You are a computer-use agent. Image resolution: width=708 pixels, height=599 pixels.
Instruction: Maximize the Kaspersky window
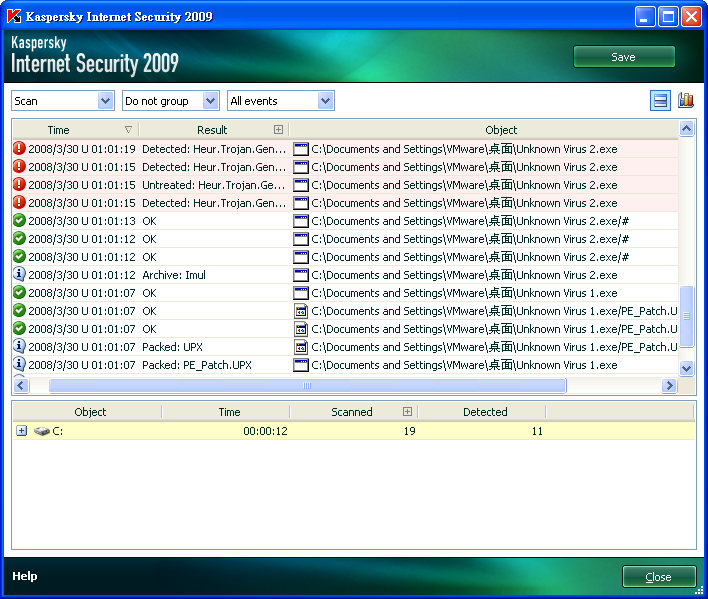pyautogui.click(x=668, y=17)
